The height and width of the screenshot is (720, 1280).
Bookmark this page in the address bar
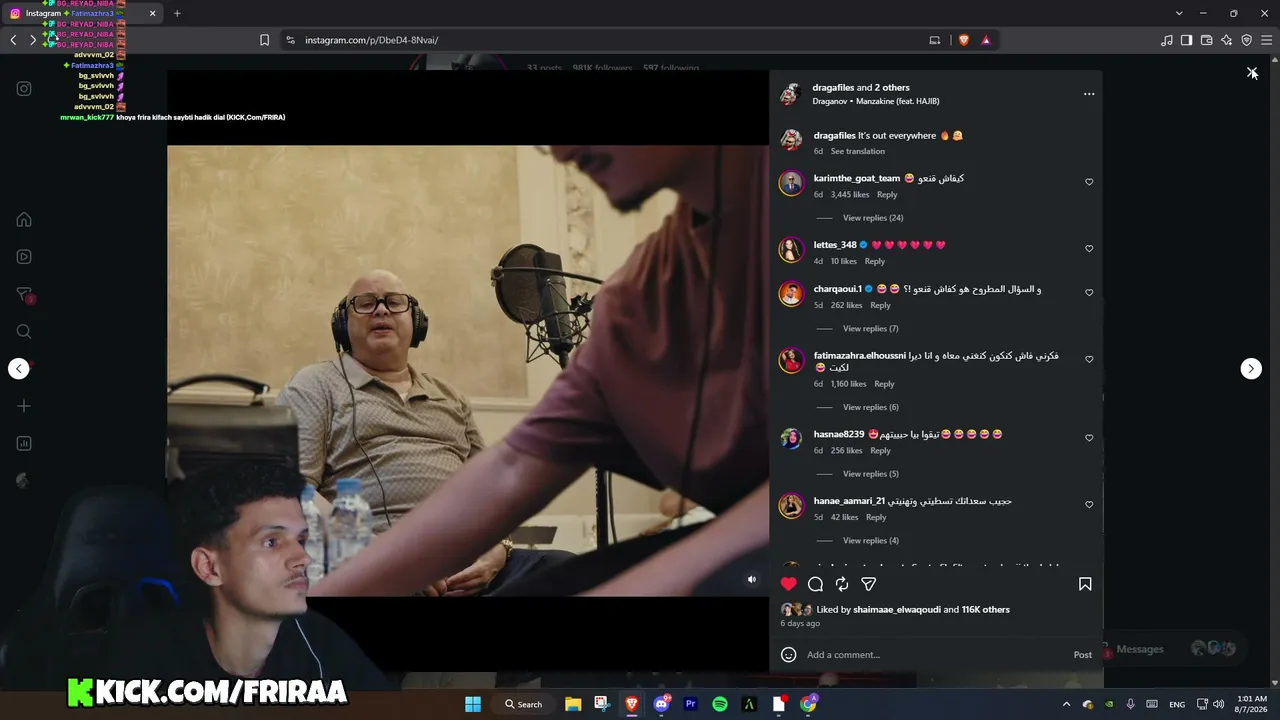tap(264, 40)
